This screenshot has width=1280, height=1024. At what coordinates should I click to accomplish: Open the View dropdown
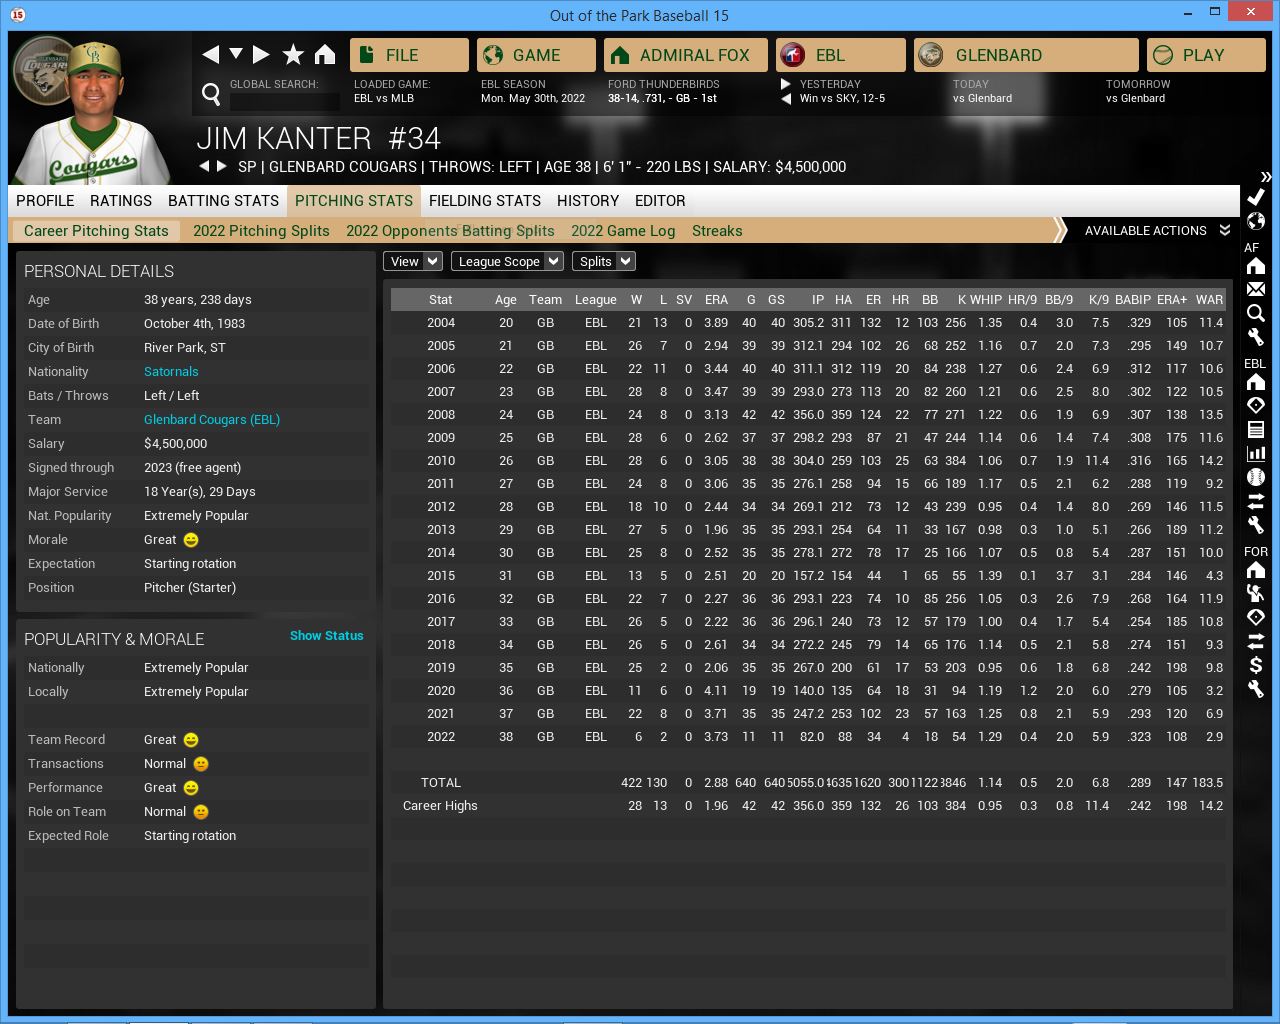[x=412, y=261]
